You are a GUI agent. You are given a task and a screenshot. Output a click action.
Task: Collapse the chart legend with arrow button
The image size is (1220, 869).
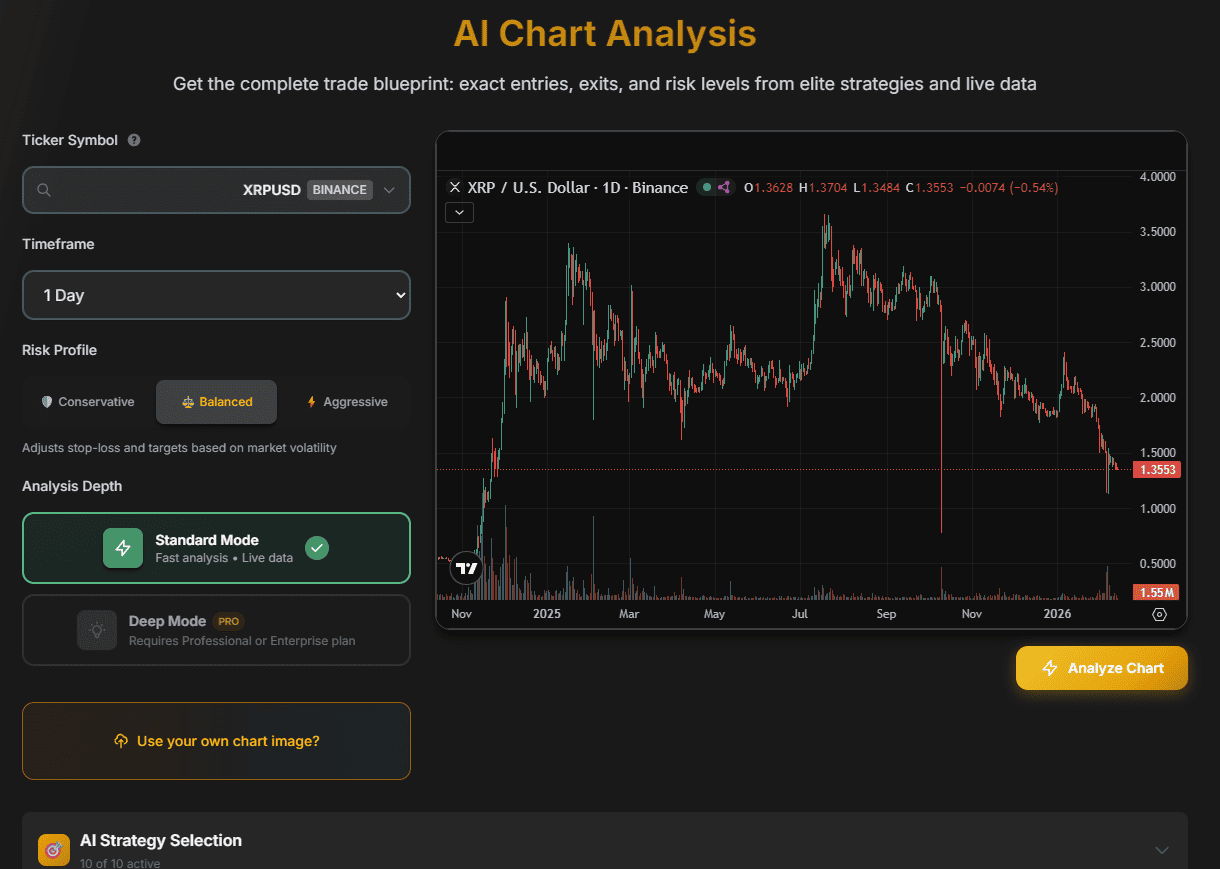click(x=459, y=212)
